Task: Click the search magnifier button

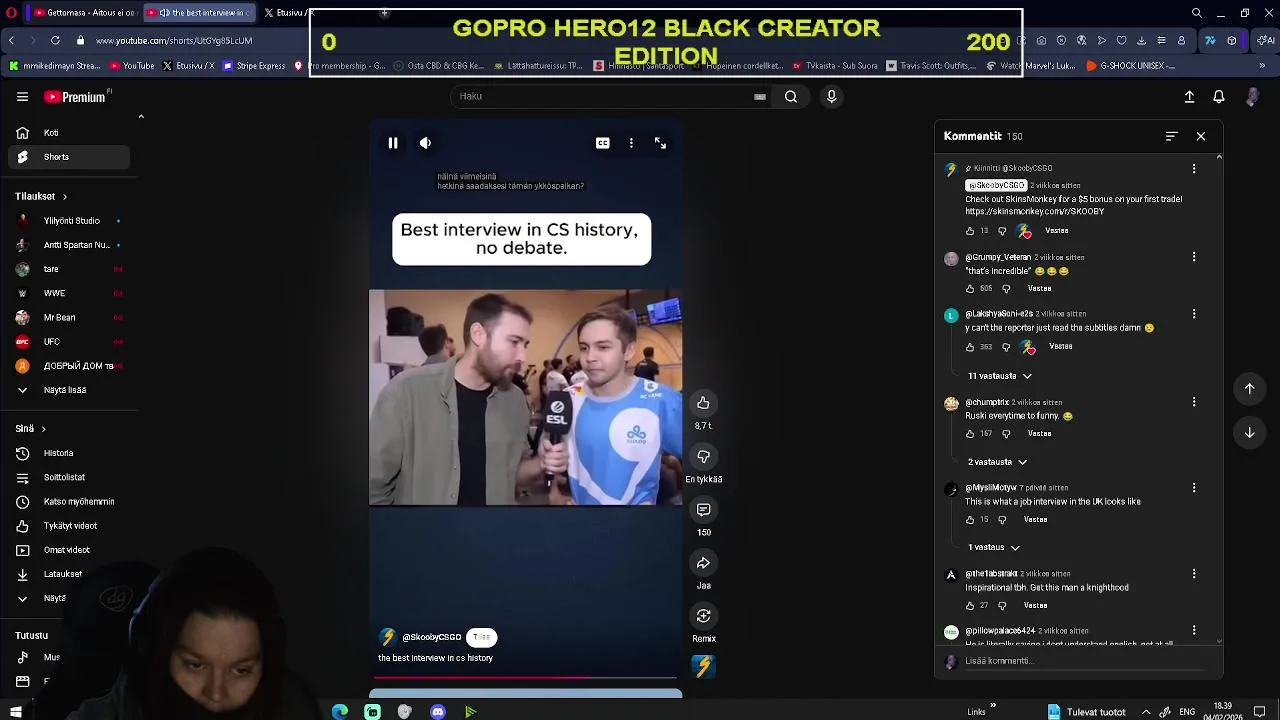Action: point(791,96)
